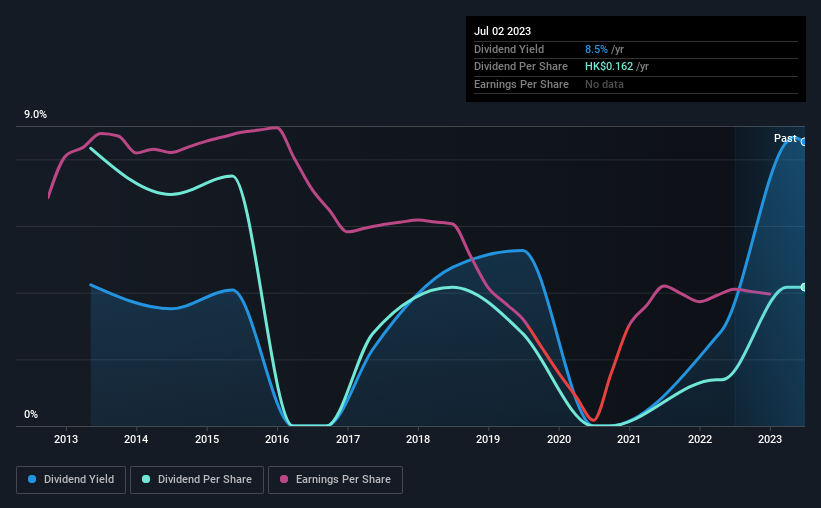This screenshot has width=821, height=508.
Task: Click the 2023 x-axis label
Action: click(x=770, y=439)
